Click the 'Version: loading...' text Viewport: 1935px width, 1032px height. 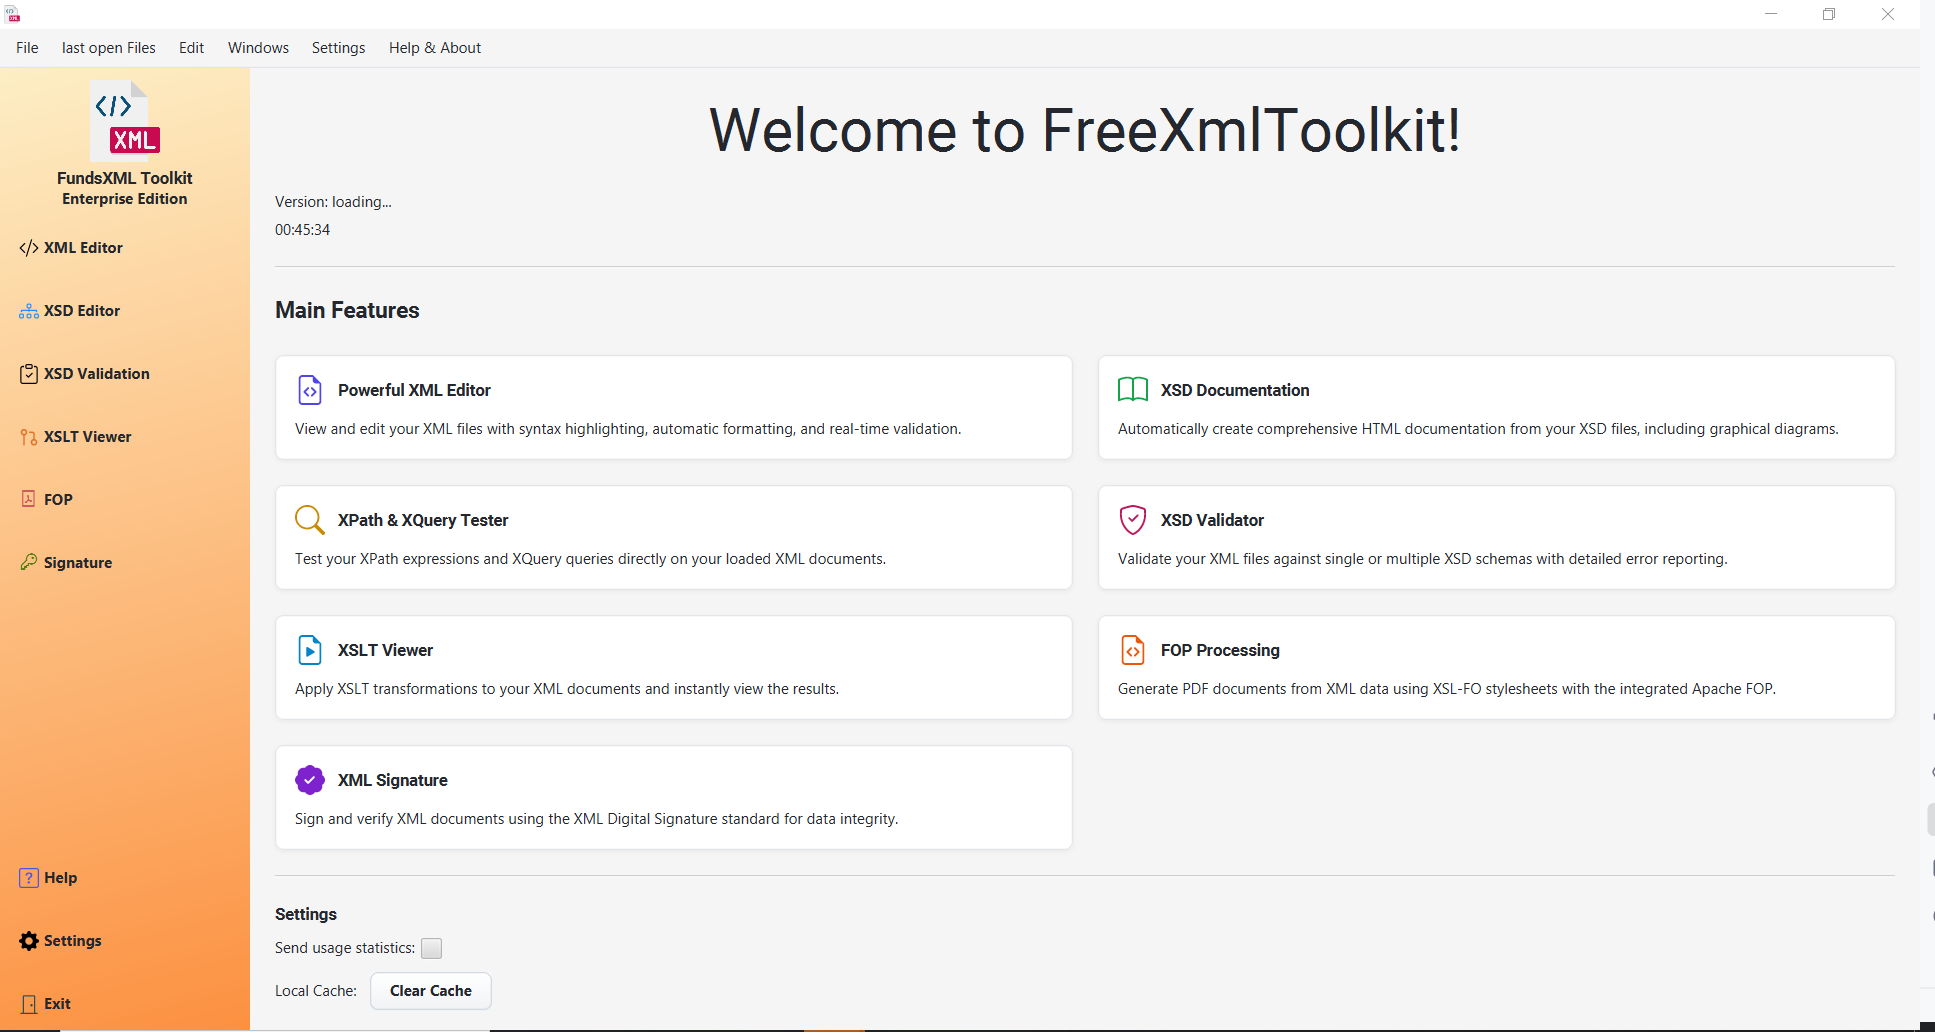(333, 202)
